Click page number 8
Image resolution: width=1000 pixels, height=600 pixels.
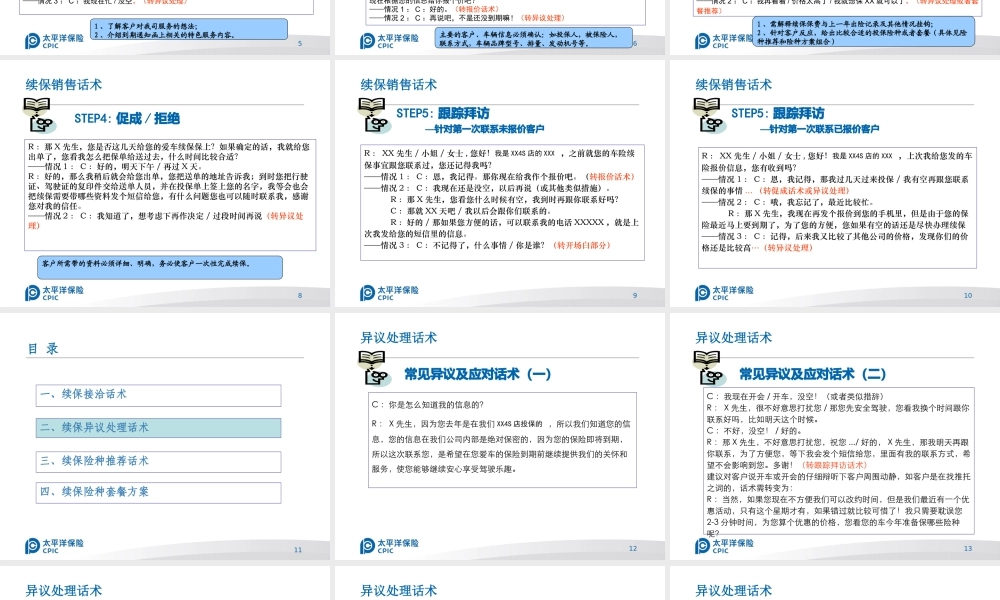[x=300, y=296]
